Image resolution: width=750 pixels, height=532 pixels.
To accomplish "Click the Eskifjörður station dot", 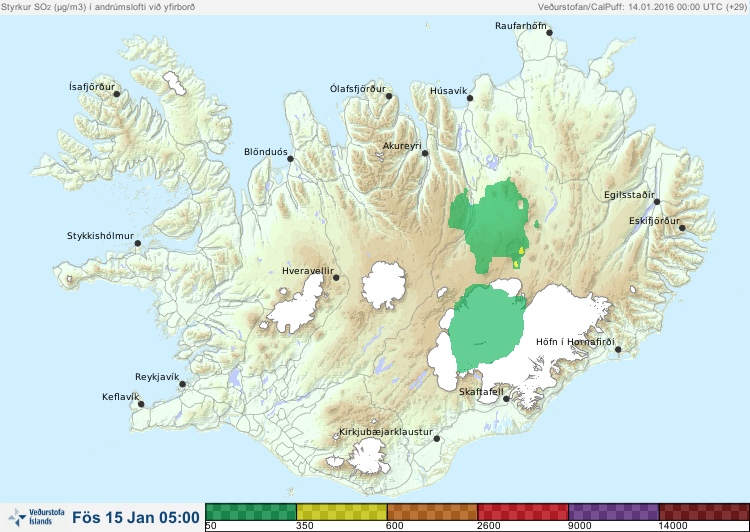I will (682, 228).
